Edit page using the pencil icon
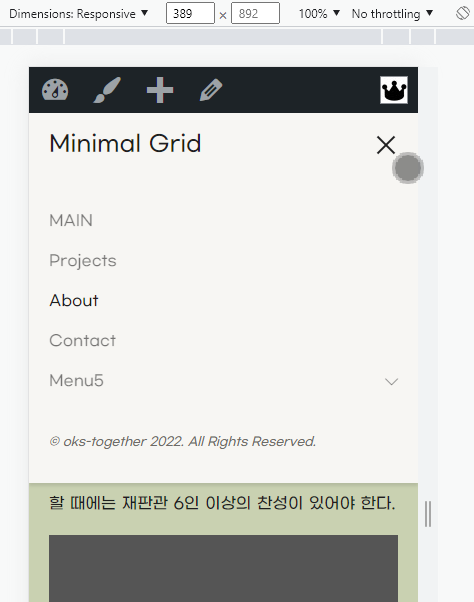 (211, 90)
